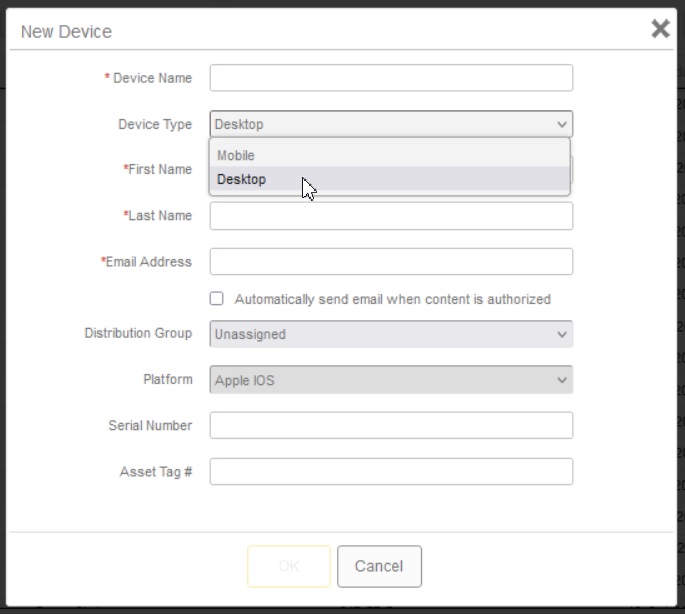The height and width of the screenshot is (614, 685).
Task: Click the New Device dialog title
Action: click(66, 32)
